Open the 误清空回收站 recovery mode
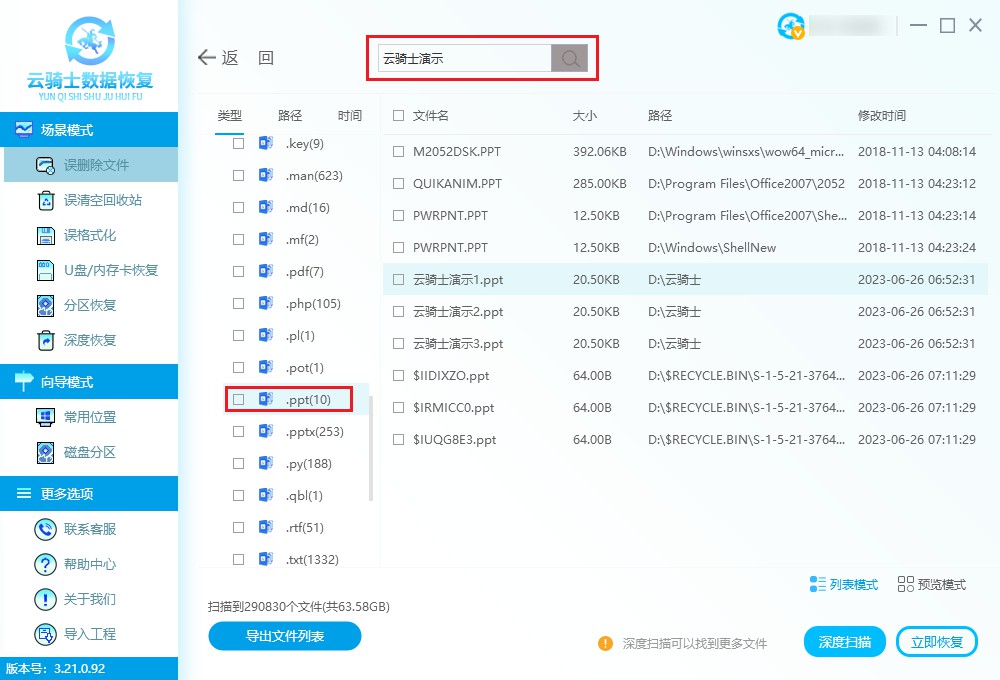This screenshot has height=680, width=1000. click(45, 199)
